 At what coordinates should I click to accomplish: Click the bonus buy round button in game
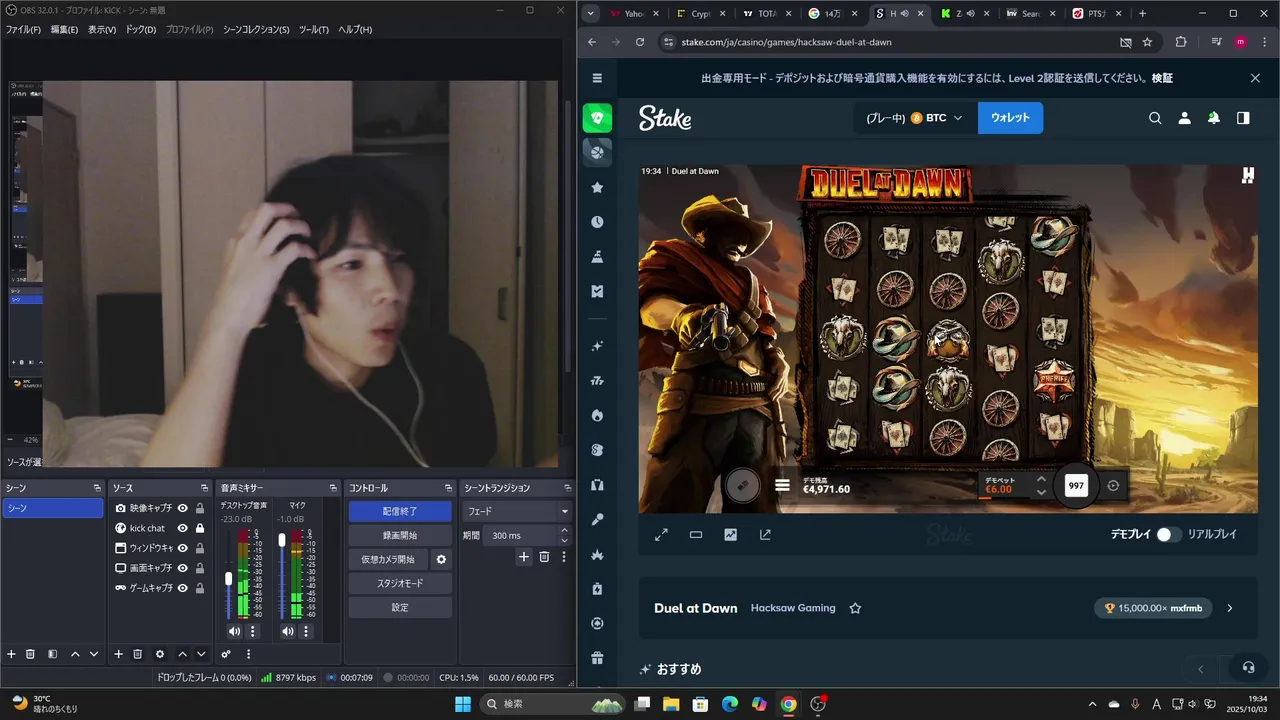742,485
